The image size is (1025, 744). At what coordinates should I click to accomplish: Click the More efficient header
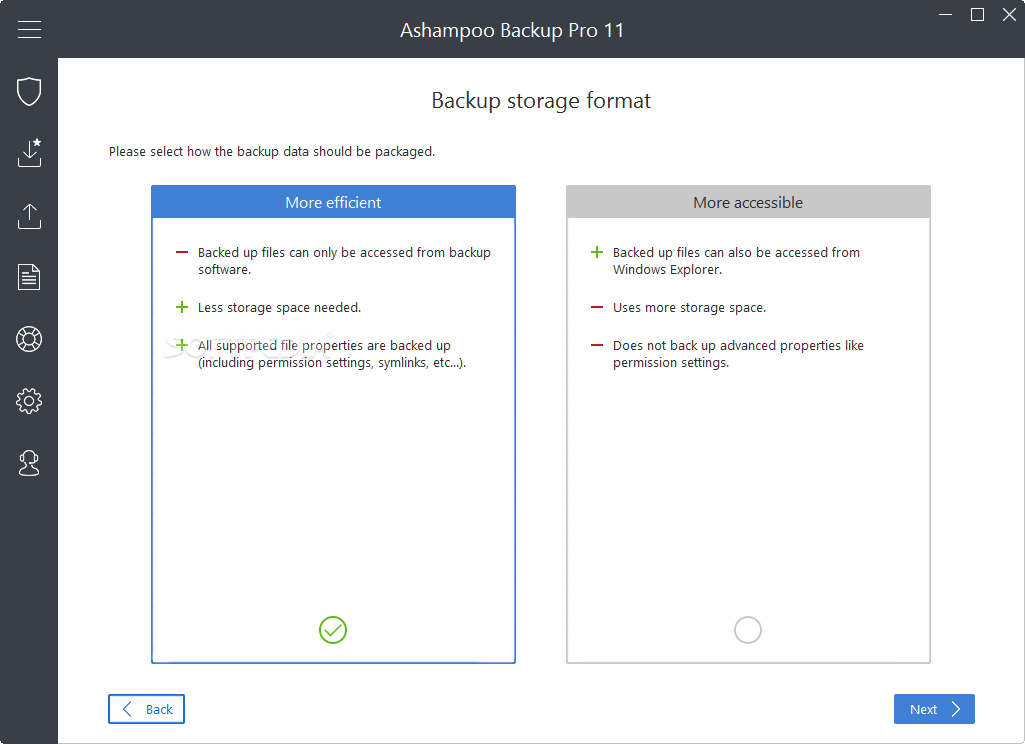click(x=333, y=202)
